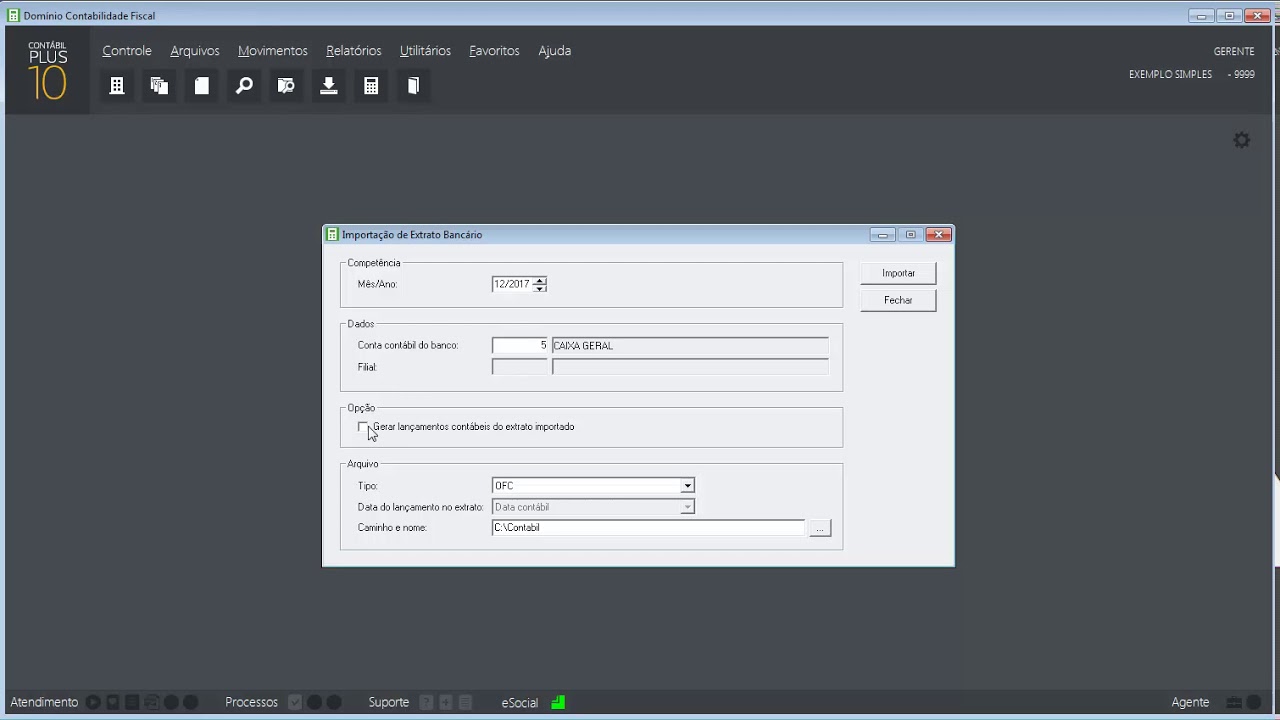
Task: Click the green eSocial status icon
Action: pyautogui.click(x=558, y=702)
